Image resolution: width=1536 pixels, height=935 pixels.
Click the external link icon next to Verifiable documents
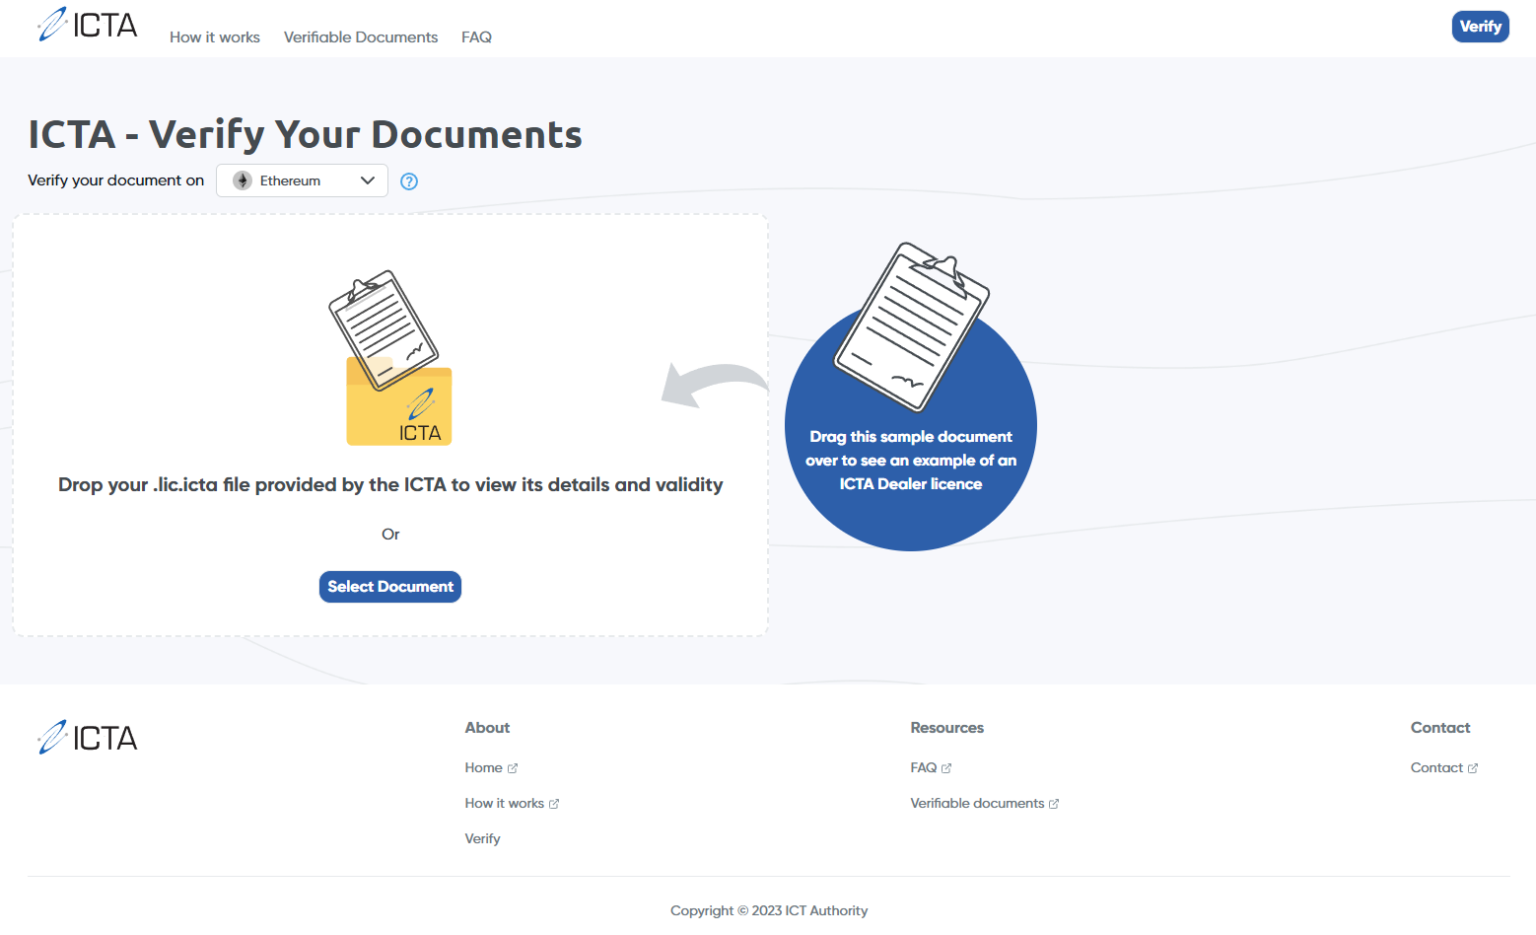point(1054,803)
